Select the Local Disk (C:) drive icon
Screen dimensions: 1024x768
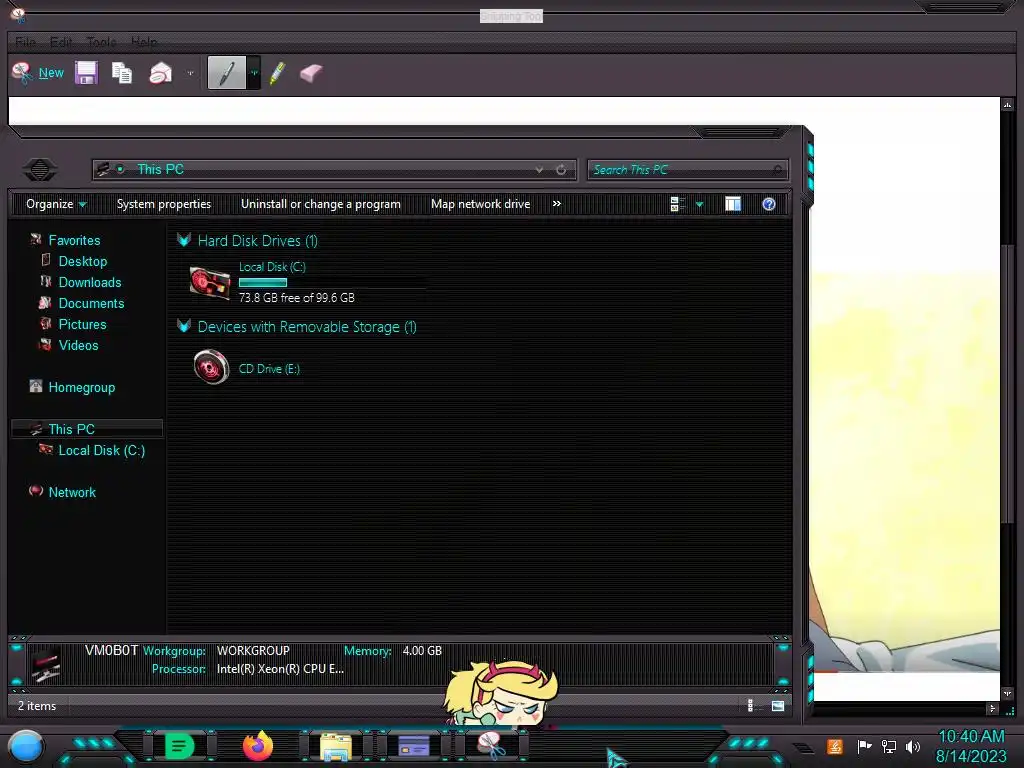tap(210, 283)
